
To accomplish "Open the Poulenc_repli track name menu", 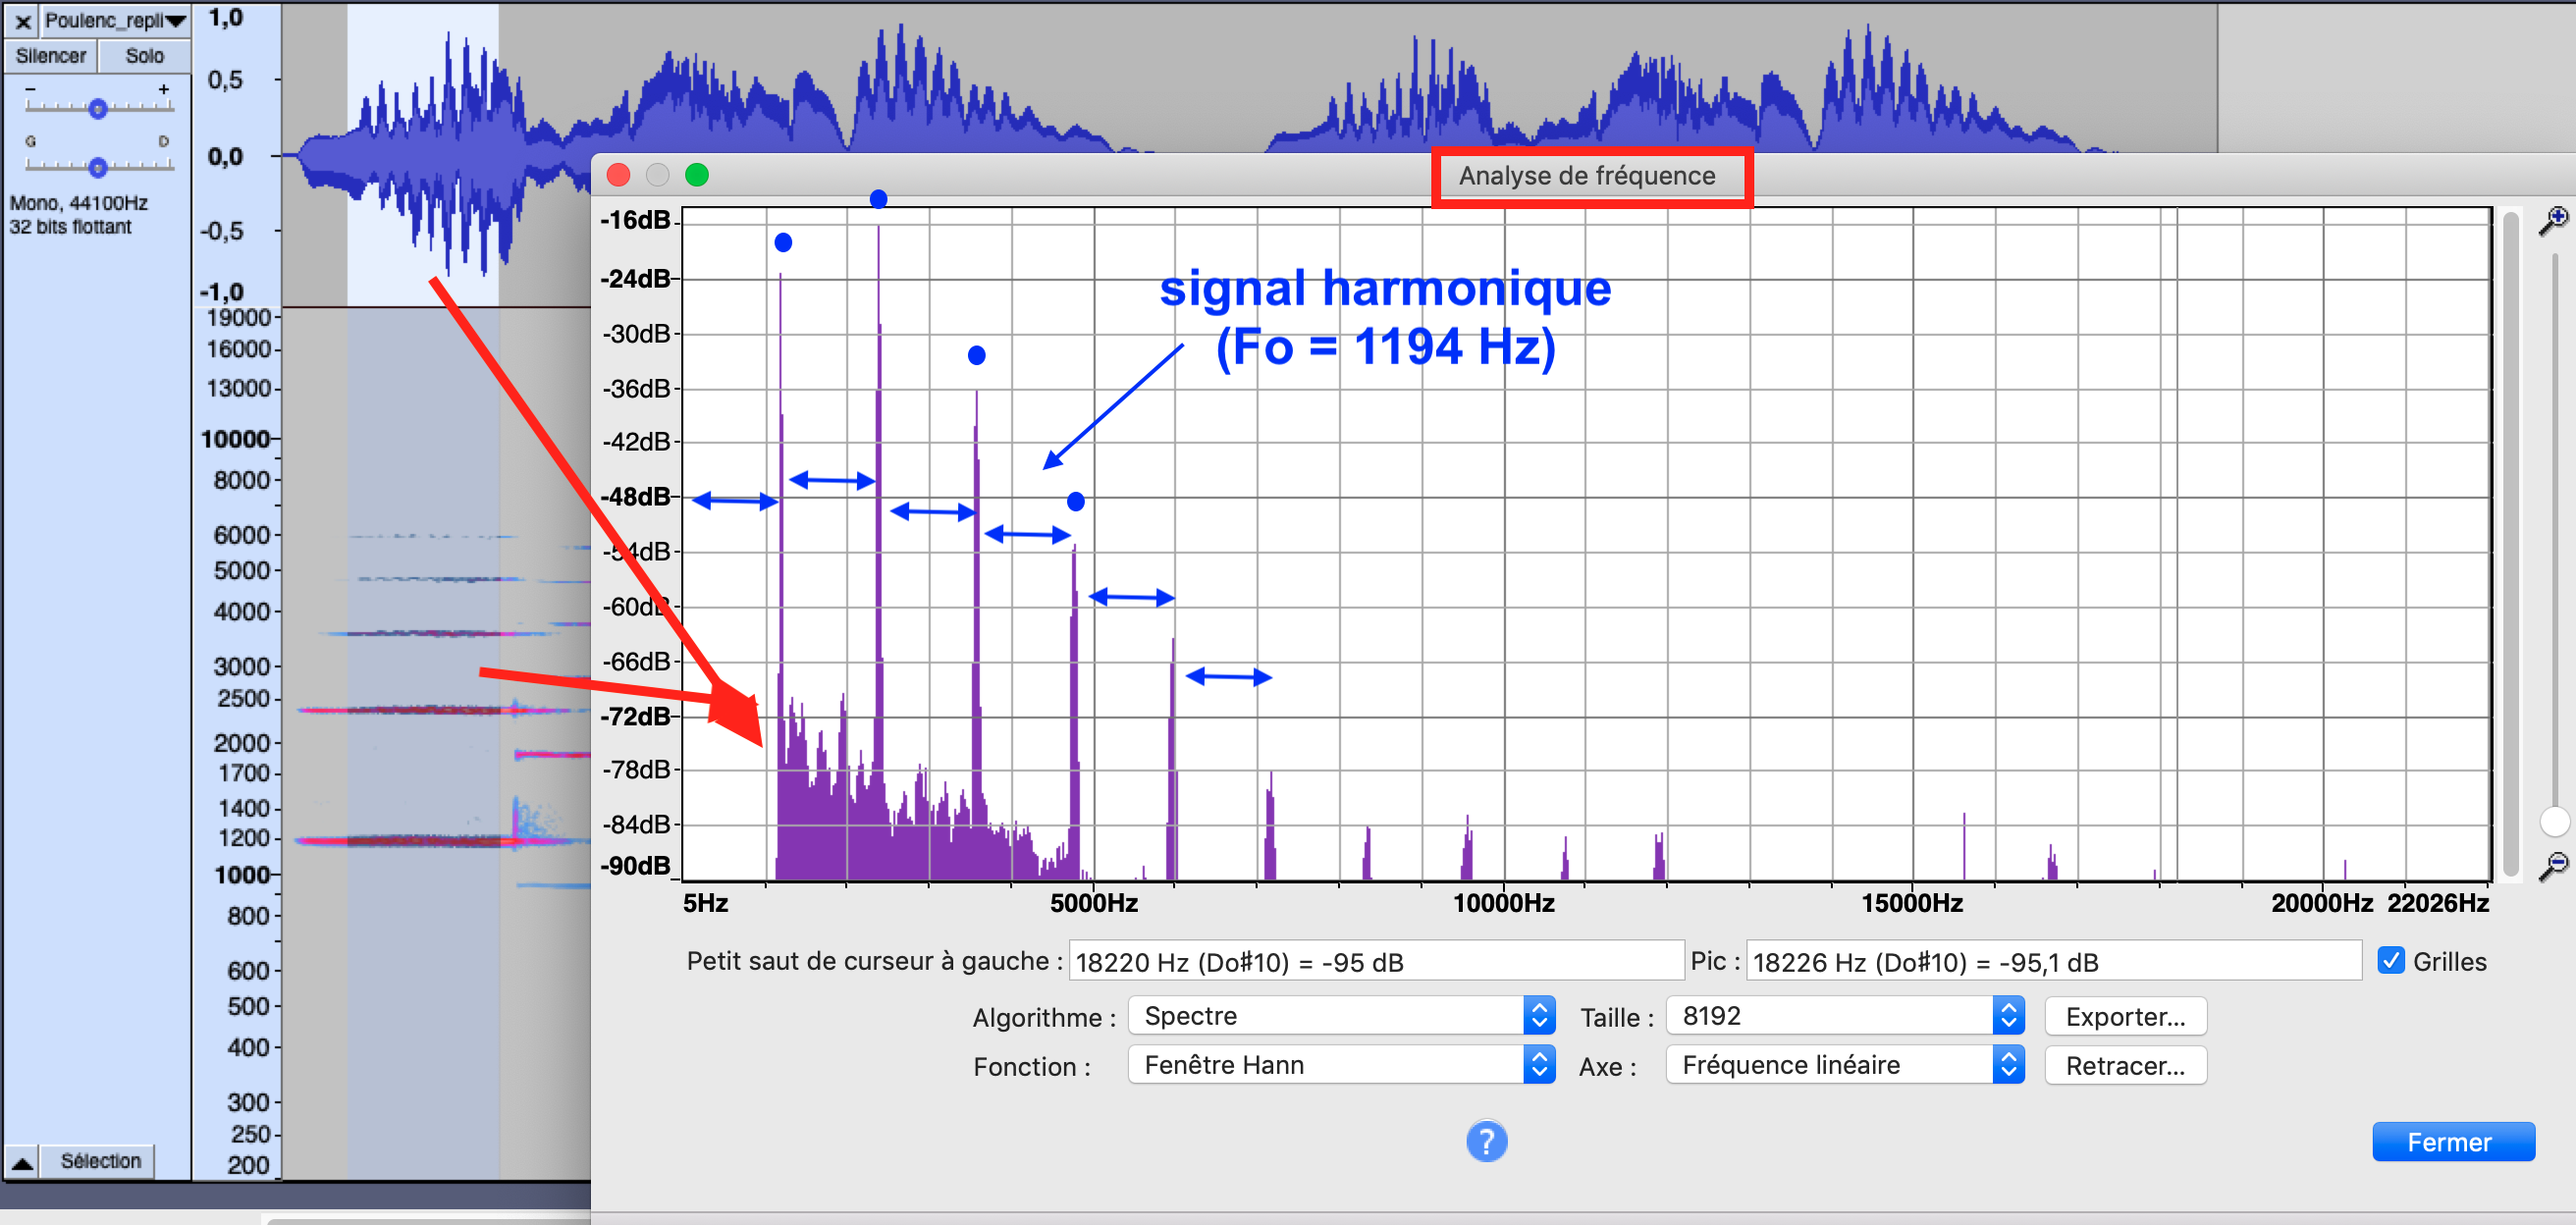I will (115, 19).
